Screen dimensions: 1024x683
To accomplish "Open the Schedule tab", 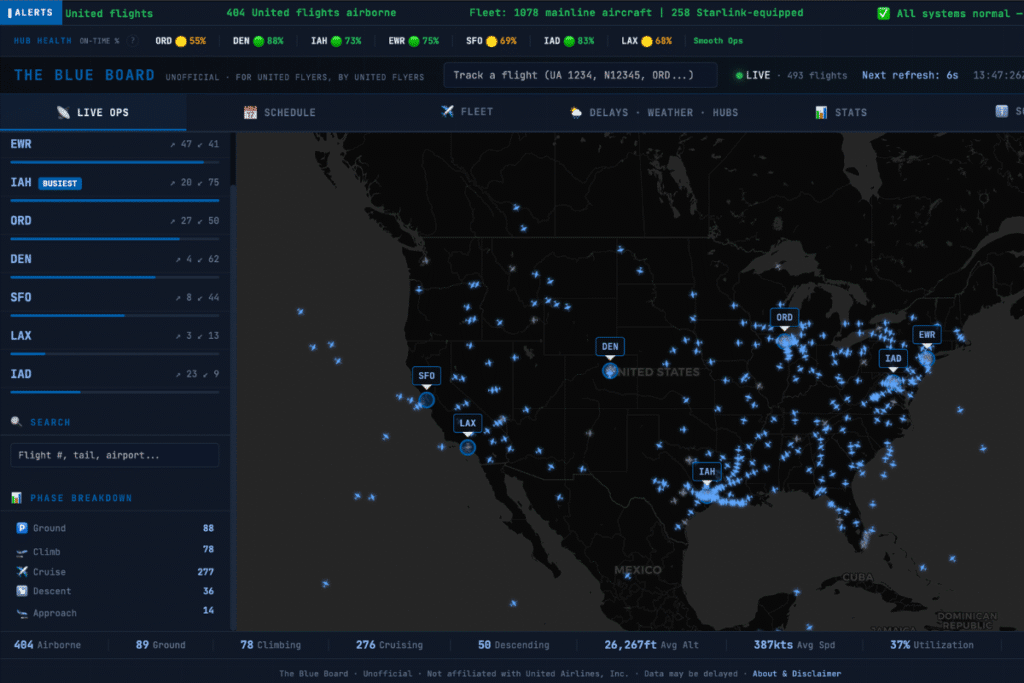I will (x=280, y=112).
